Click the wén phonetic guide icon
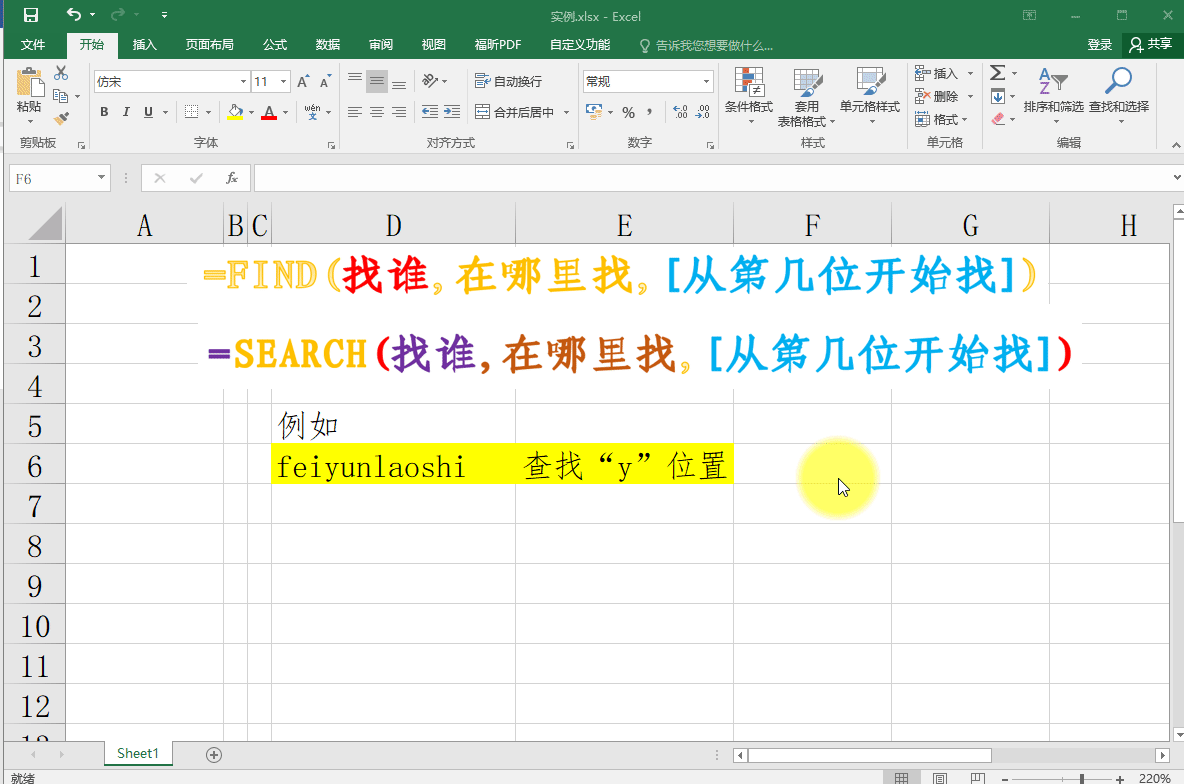 click(x=312, y=112)
